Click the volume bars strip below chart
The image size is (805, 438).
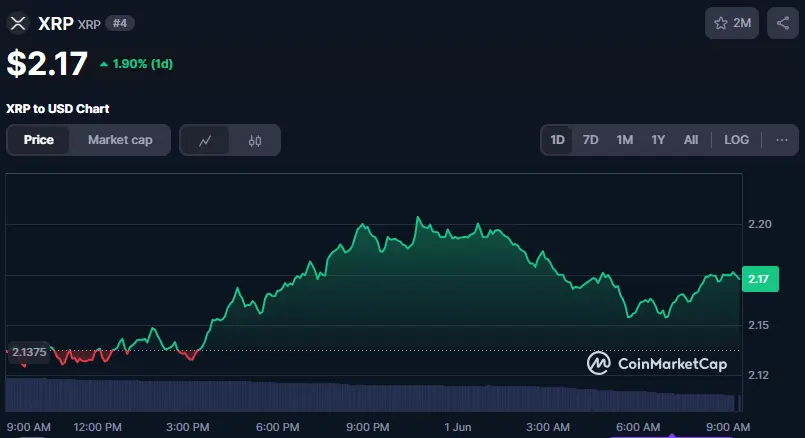[x=370, y=394]
